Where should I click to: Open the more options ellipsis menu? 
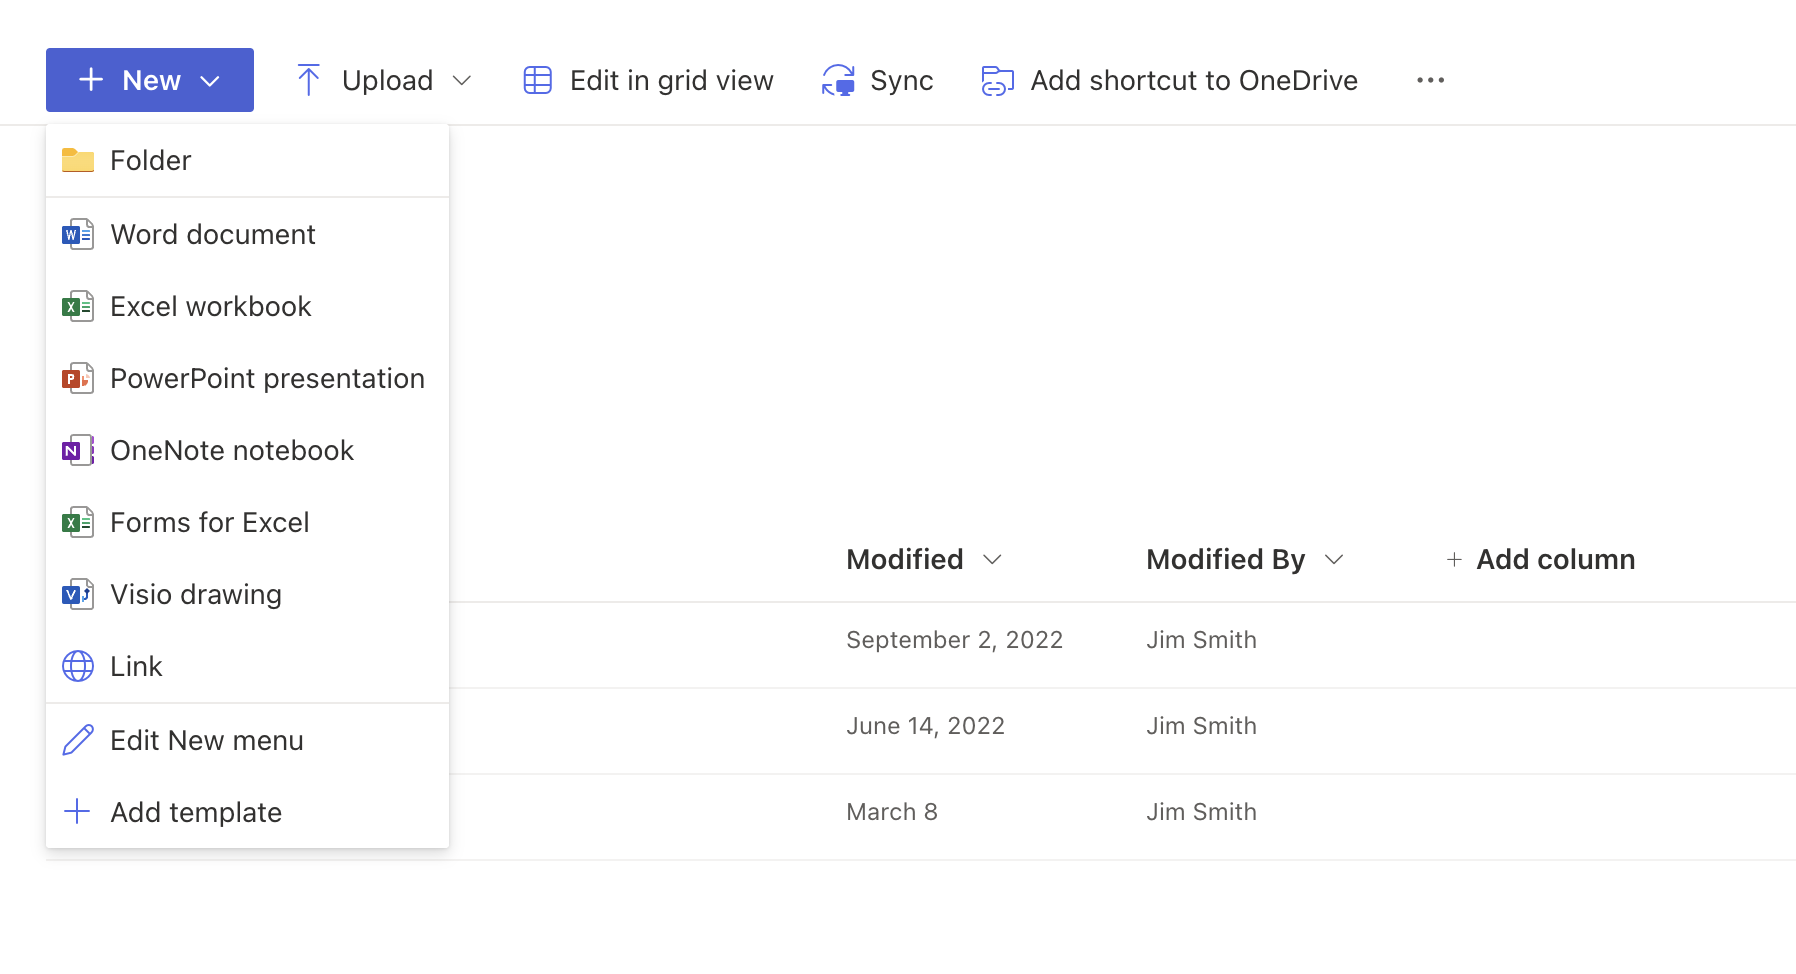[1430, 80]
